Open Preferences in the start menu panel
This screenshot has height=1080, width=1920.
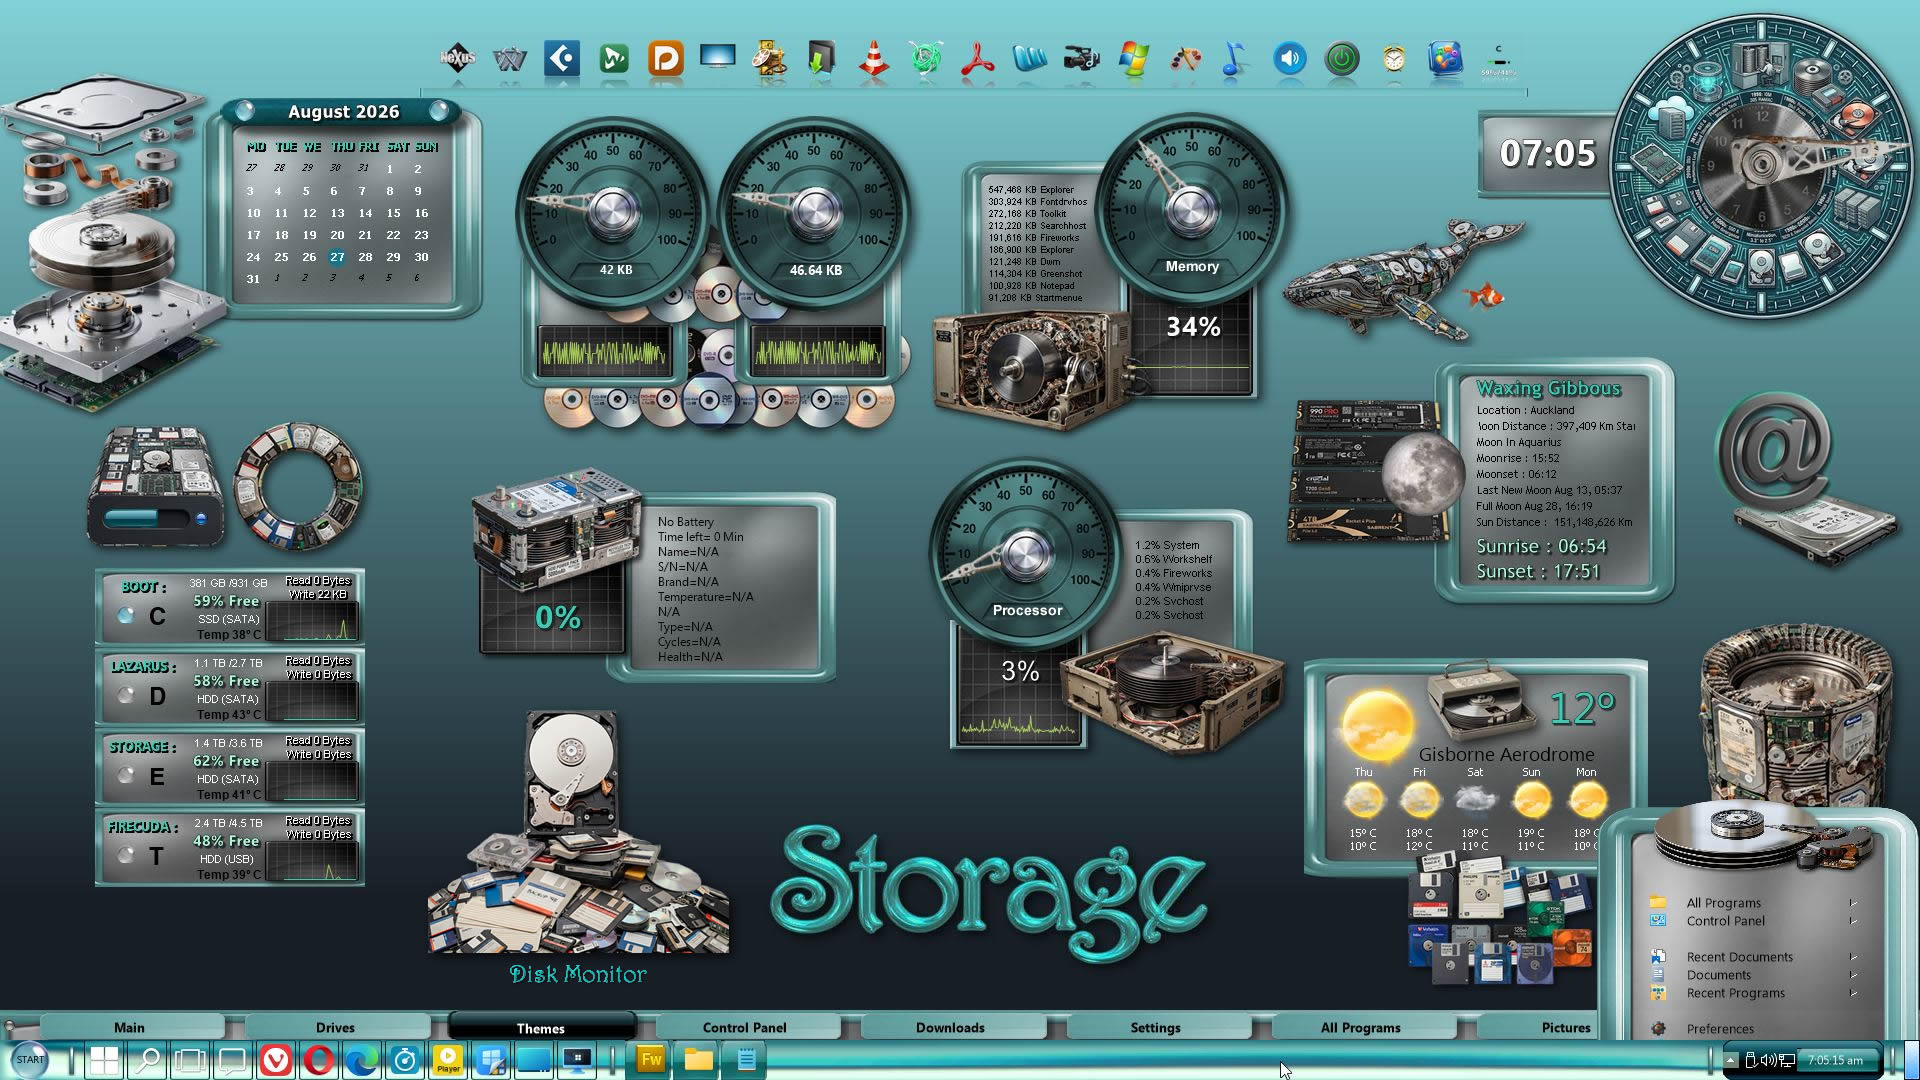pyautogui.click(x=1720, y=1028)
